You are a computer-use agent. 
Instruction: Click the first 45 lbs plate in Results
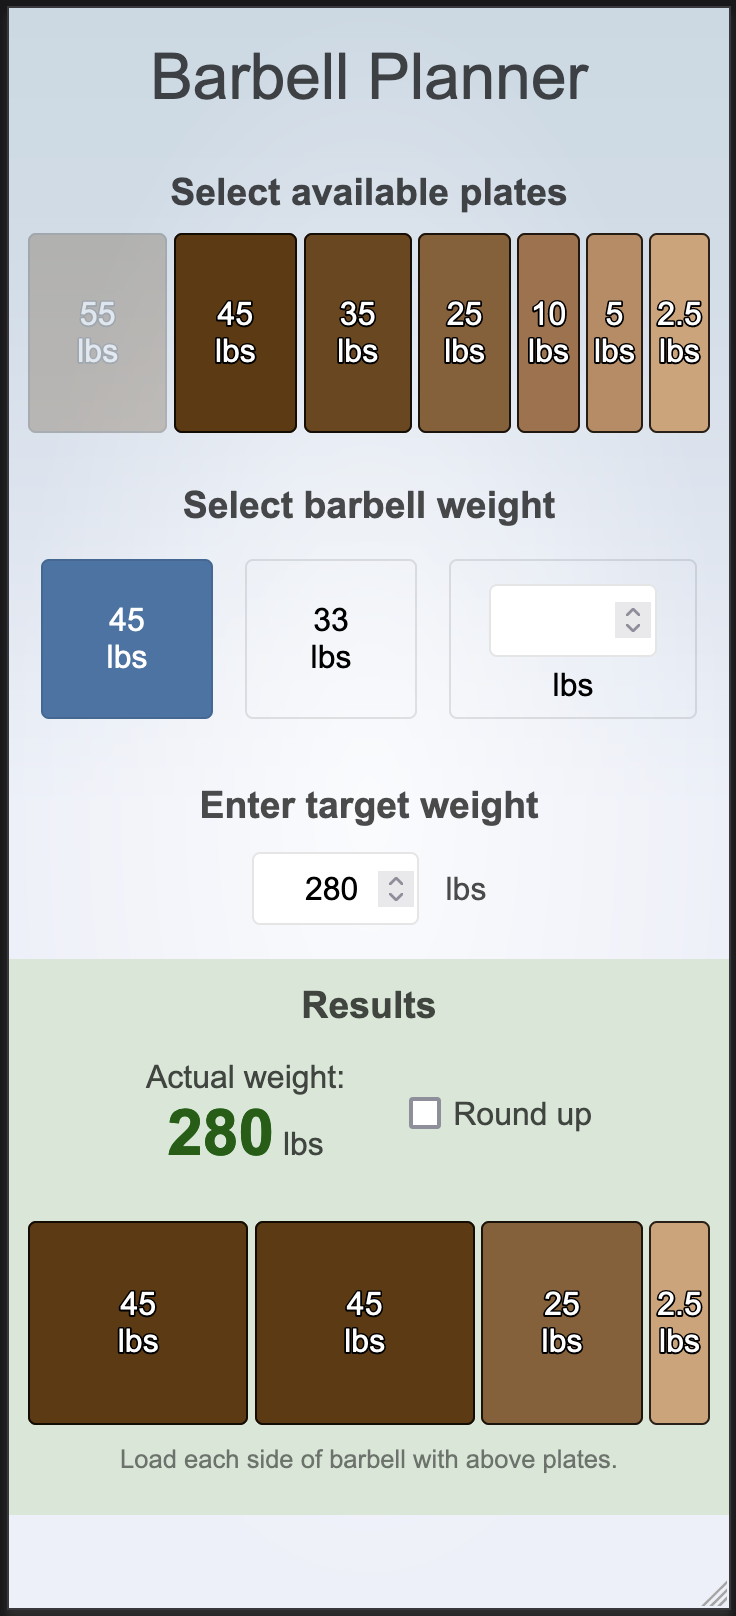pyautogui.click(x=137, y=1322)
